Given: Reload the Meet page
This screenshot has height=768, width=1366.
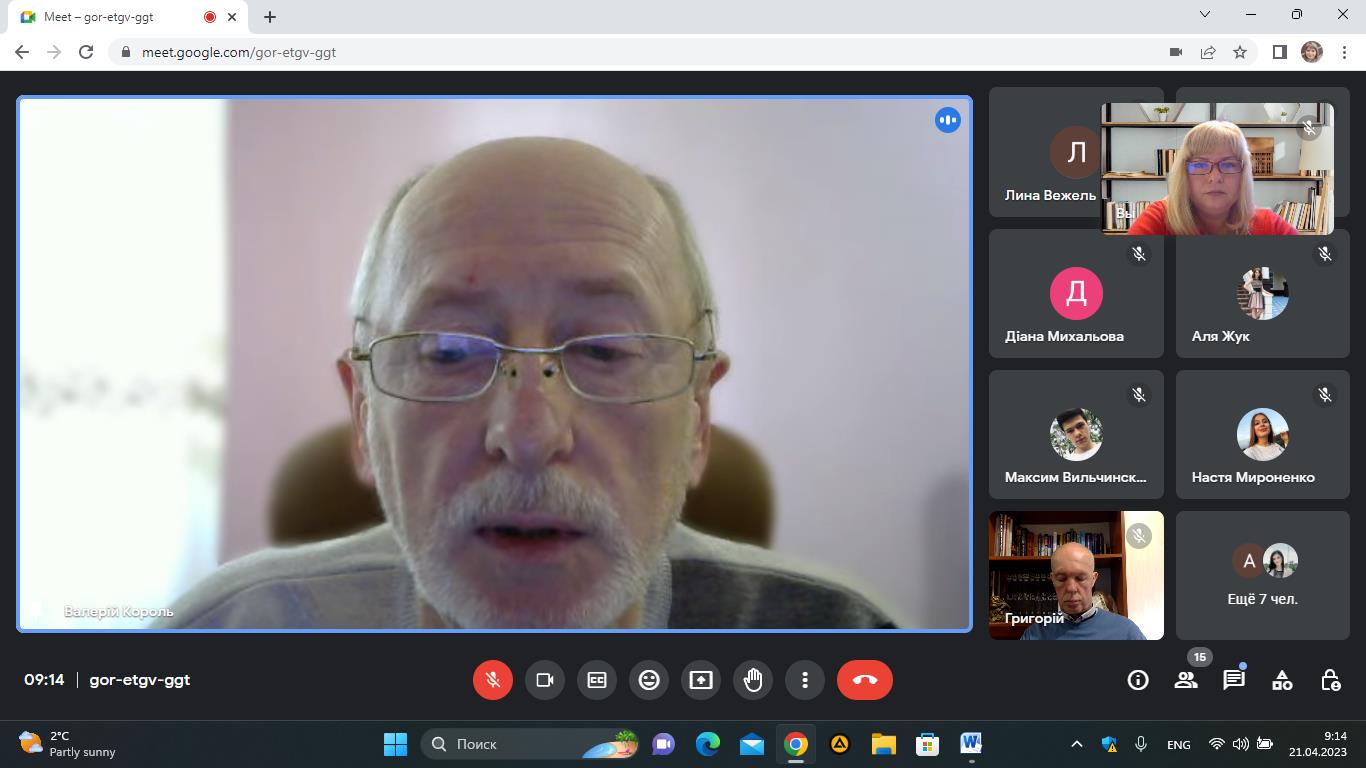Looking at the screenshot, I should [x=86, y=52].
